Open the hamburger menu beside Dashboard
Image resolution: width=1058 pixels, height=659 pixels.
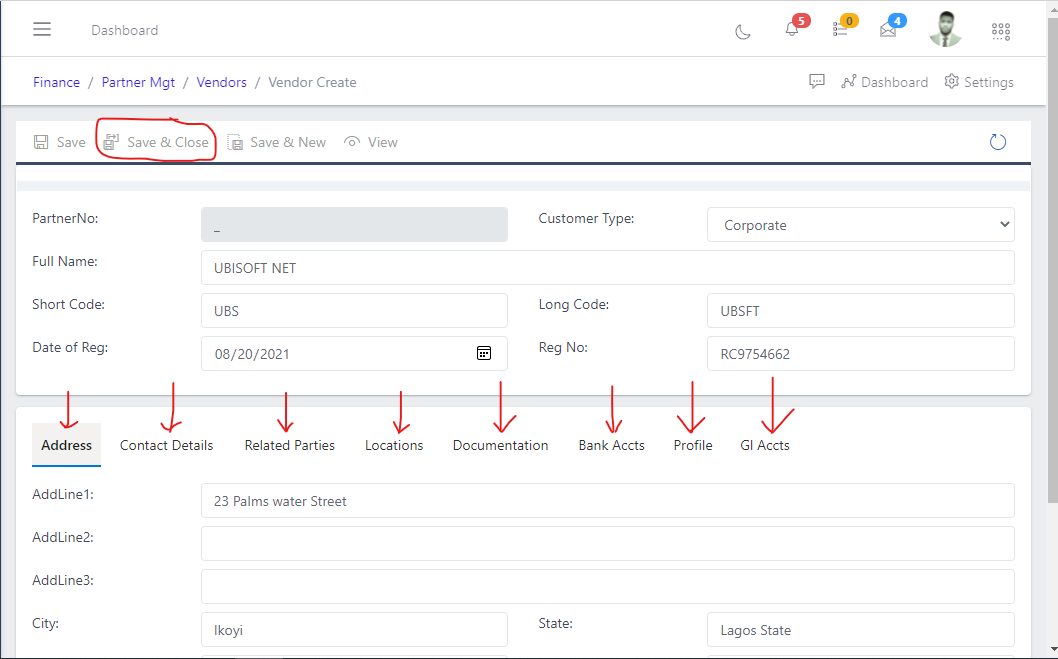(41, 28)
